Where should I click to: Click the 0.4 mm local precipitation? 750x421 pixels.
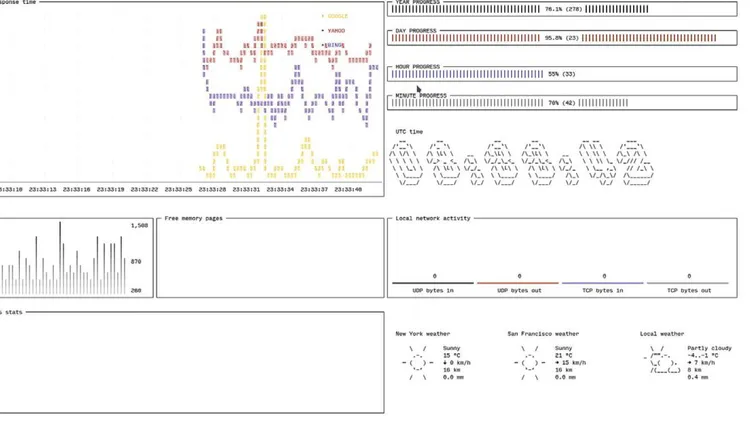pos(697,377)
